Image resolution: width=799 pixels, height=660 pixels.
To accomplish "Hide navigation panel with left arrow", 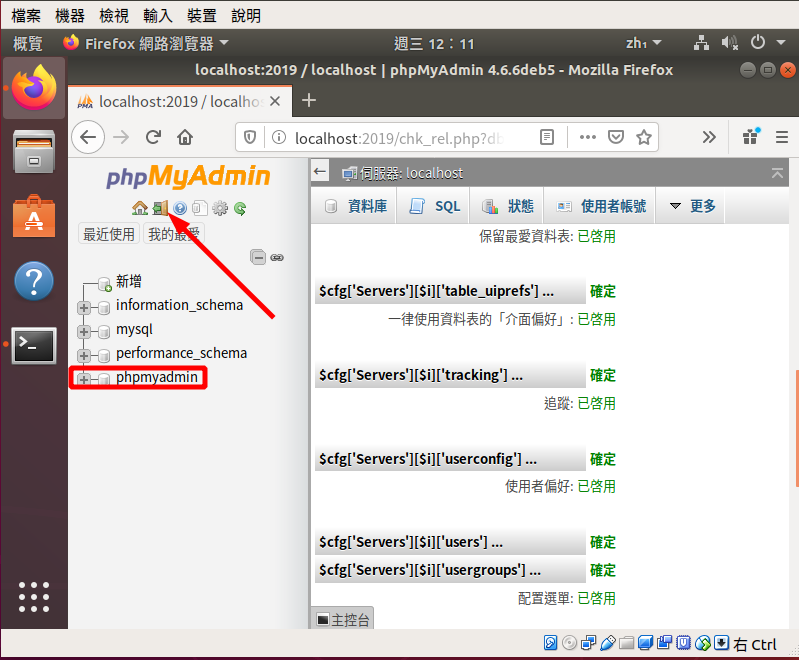I will tap(320, 172).
